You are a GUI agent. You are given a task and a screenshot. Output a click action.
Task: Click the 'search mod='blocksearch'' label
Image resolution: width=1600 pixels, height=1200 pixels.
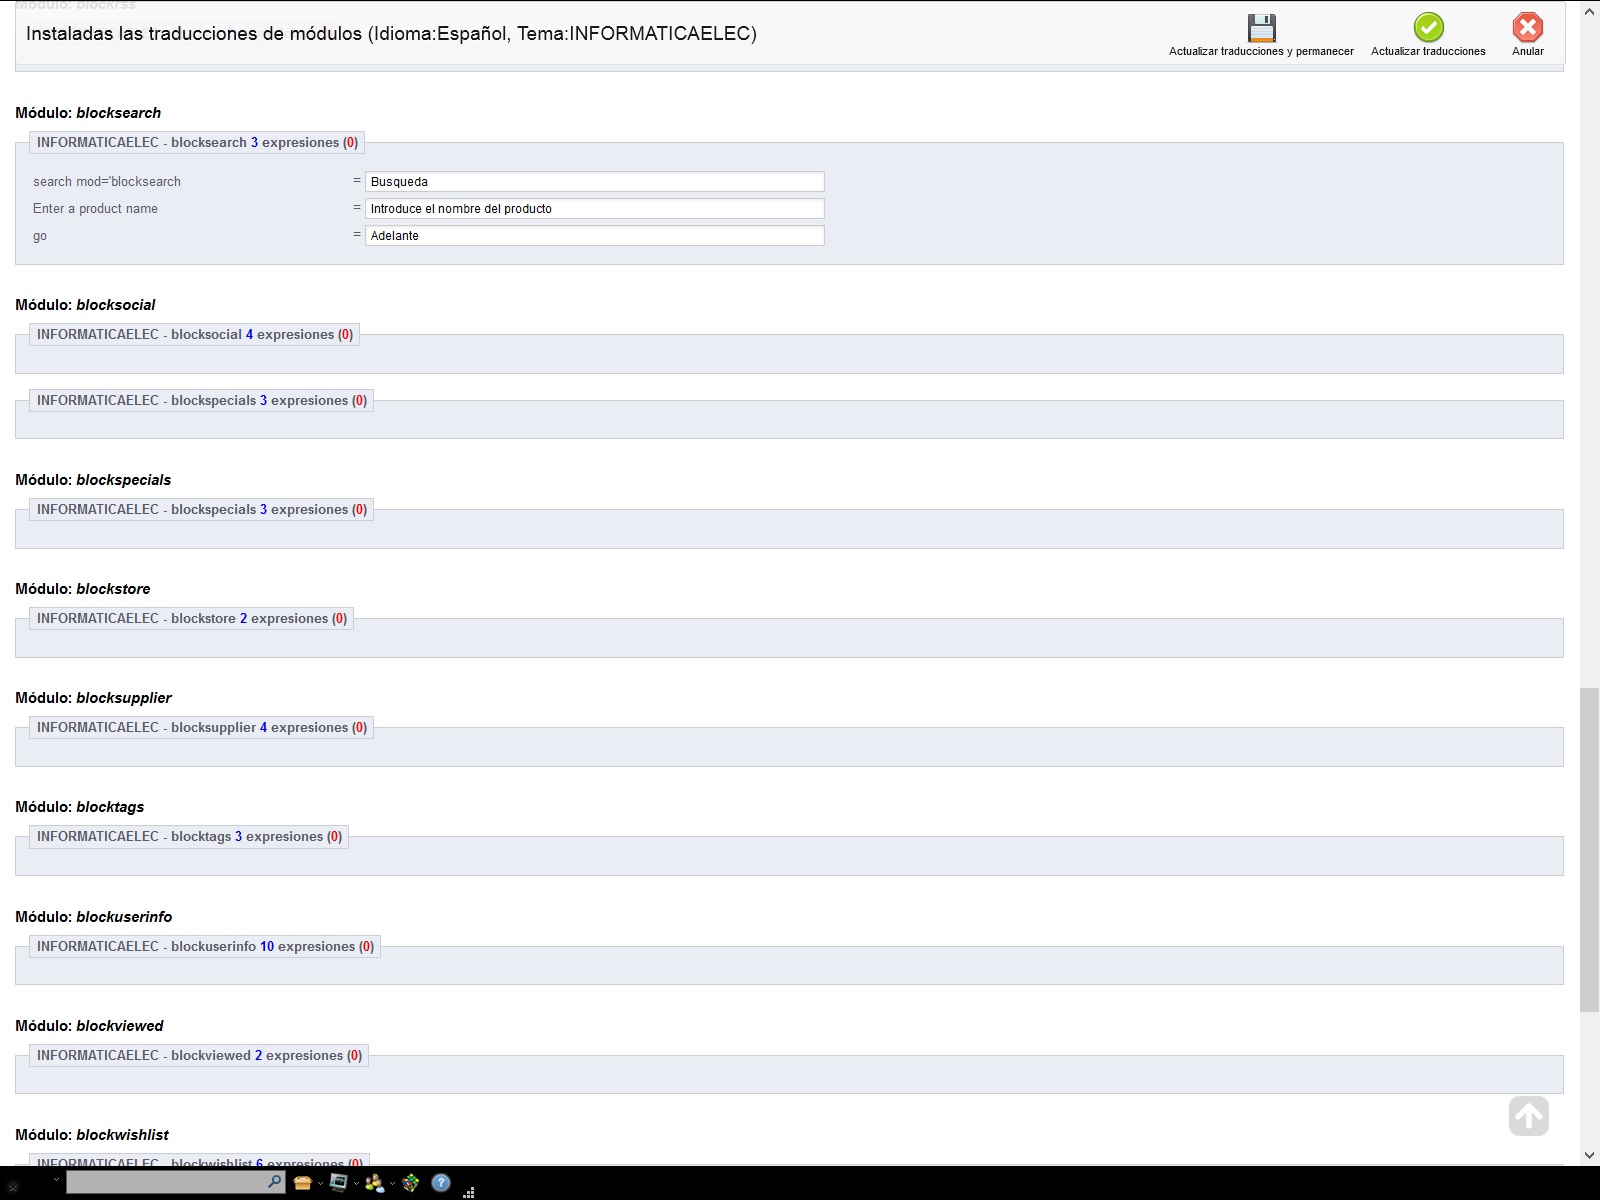click(x=107, y=182)
